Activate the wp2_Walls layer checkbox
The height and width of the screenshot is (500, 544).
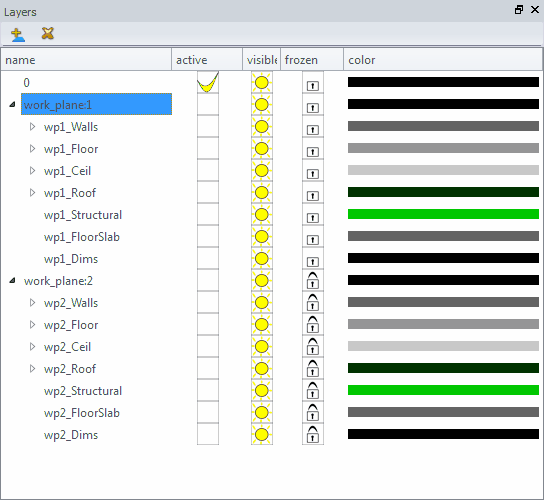(208, 303)
